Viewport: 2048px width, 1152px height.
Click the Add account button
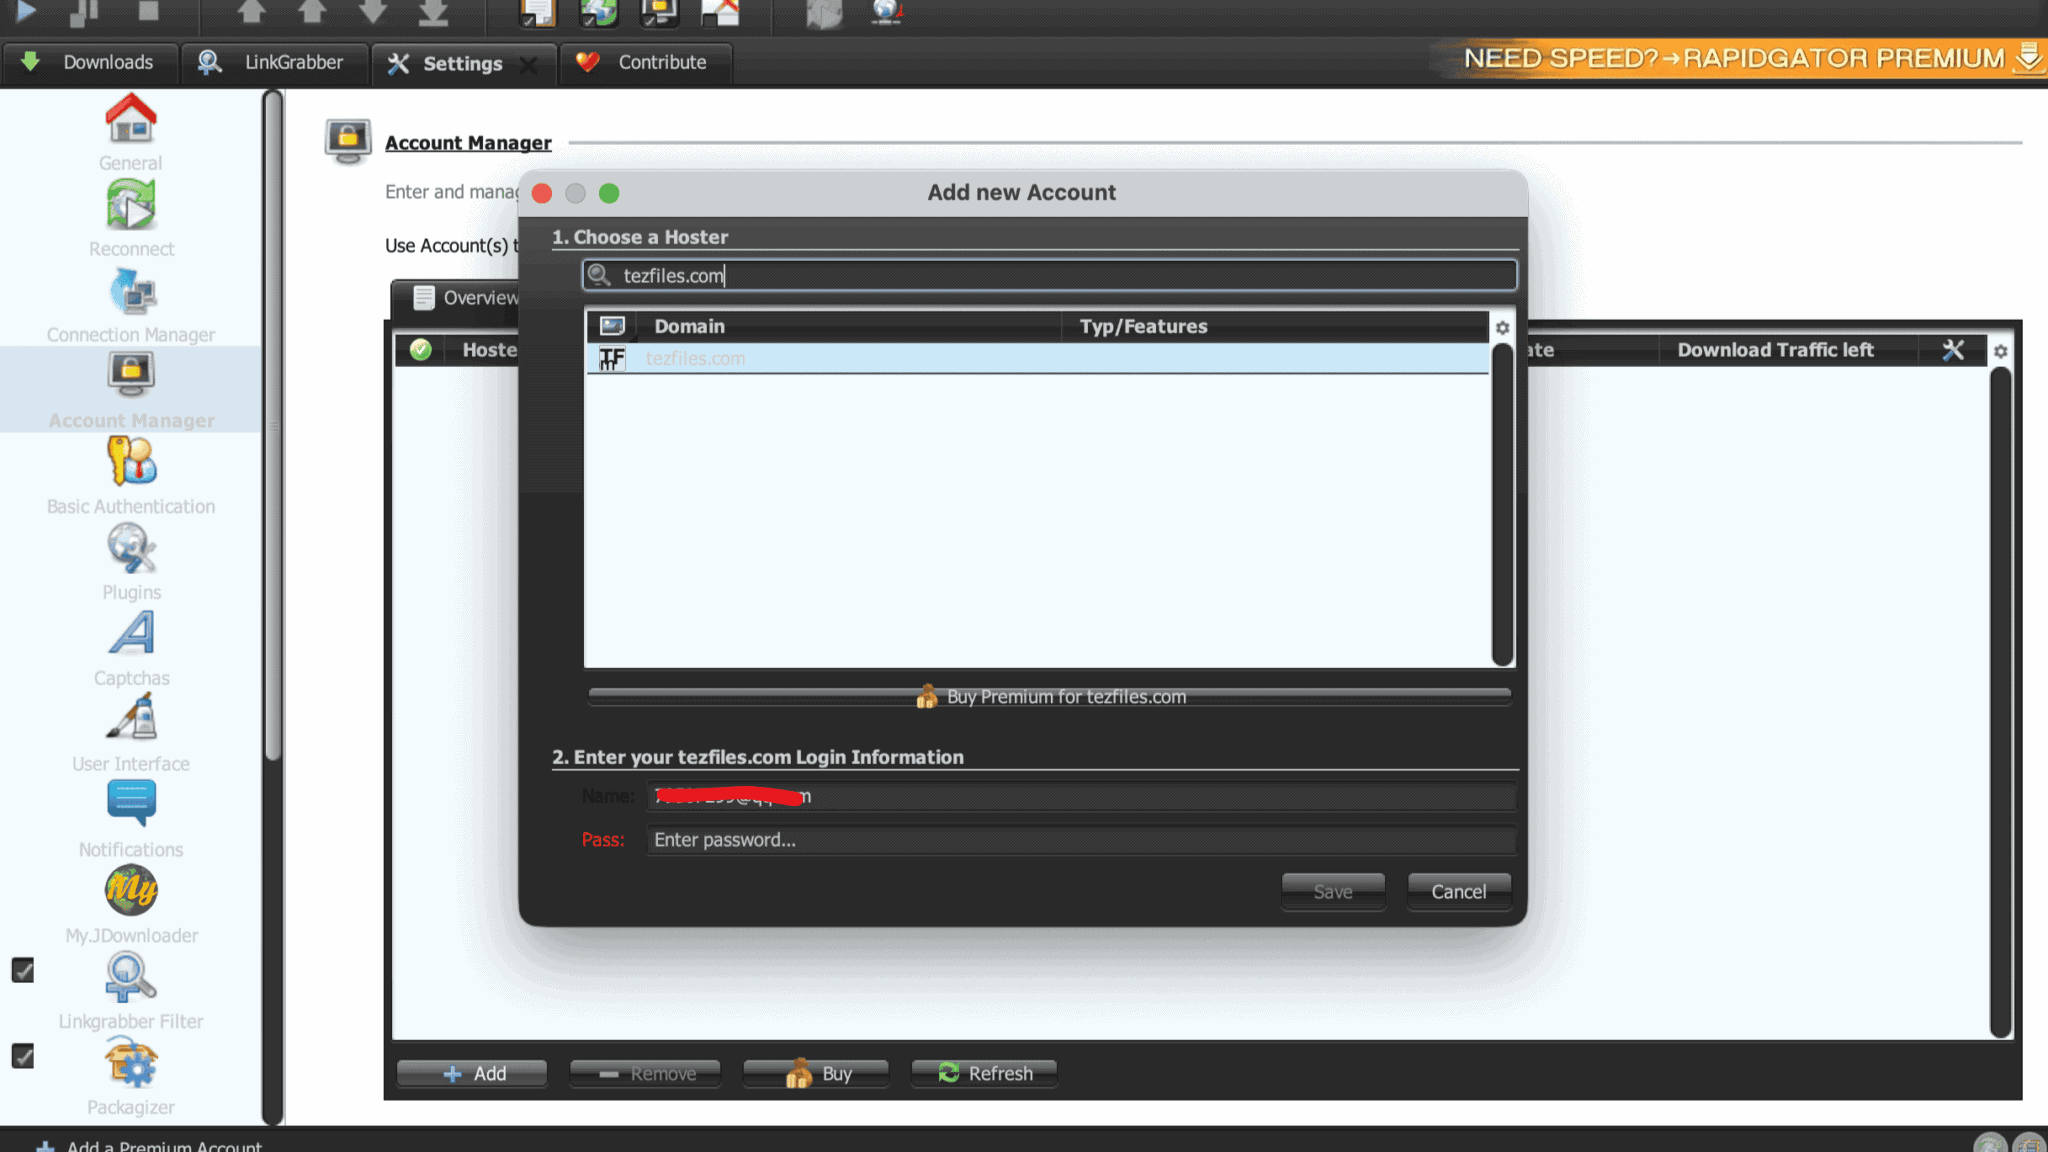pyautogui.click(x=472, y=1073)
